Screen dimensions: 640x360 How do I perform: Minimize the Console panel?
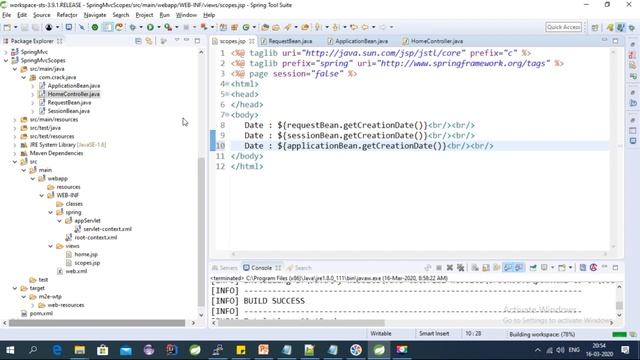(604, 267)
